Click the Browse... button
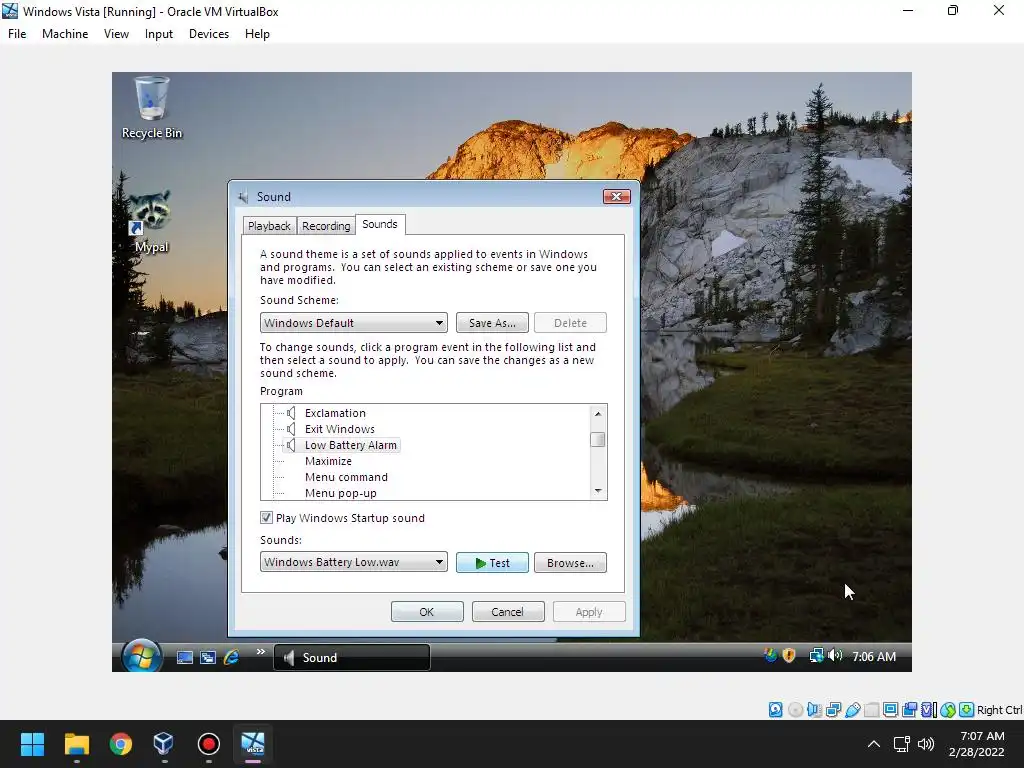Screen dimensions: 1024x768 pyautogui.click(x=570, y=563)
